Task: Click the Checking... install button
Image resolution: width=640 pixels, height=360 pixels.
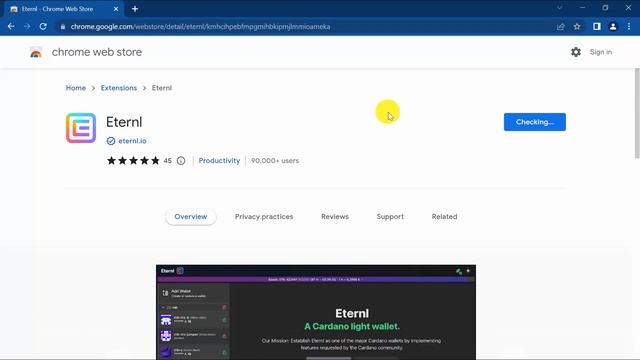Action: [x=535, y=122]
